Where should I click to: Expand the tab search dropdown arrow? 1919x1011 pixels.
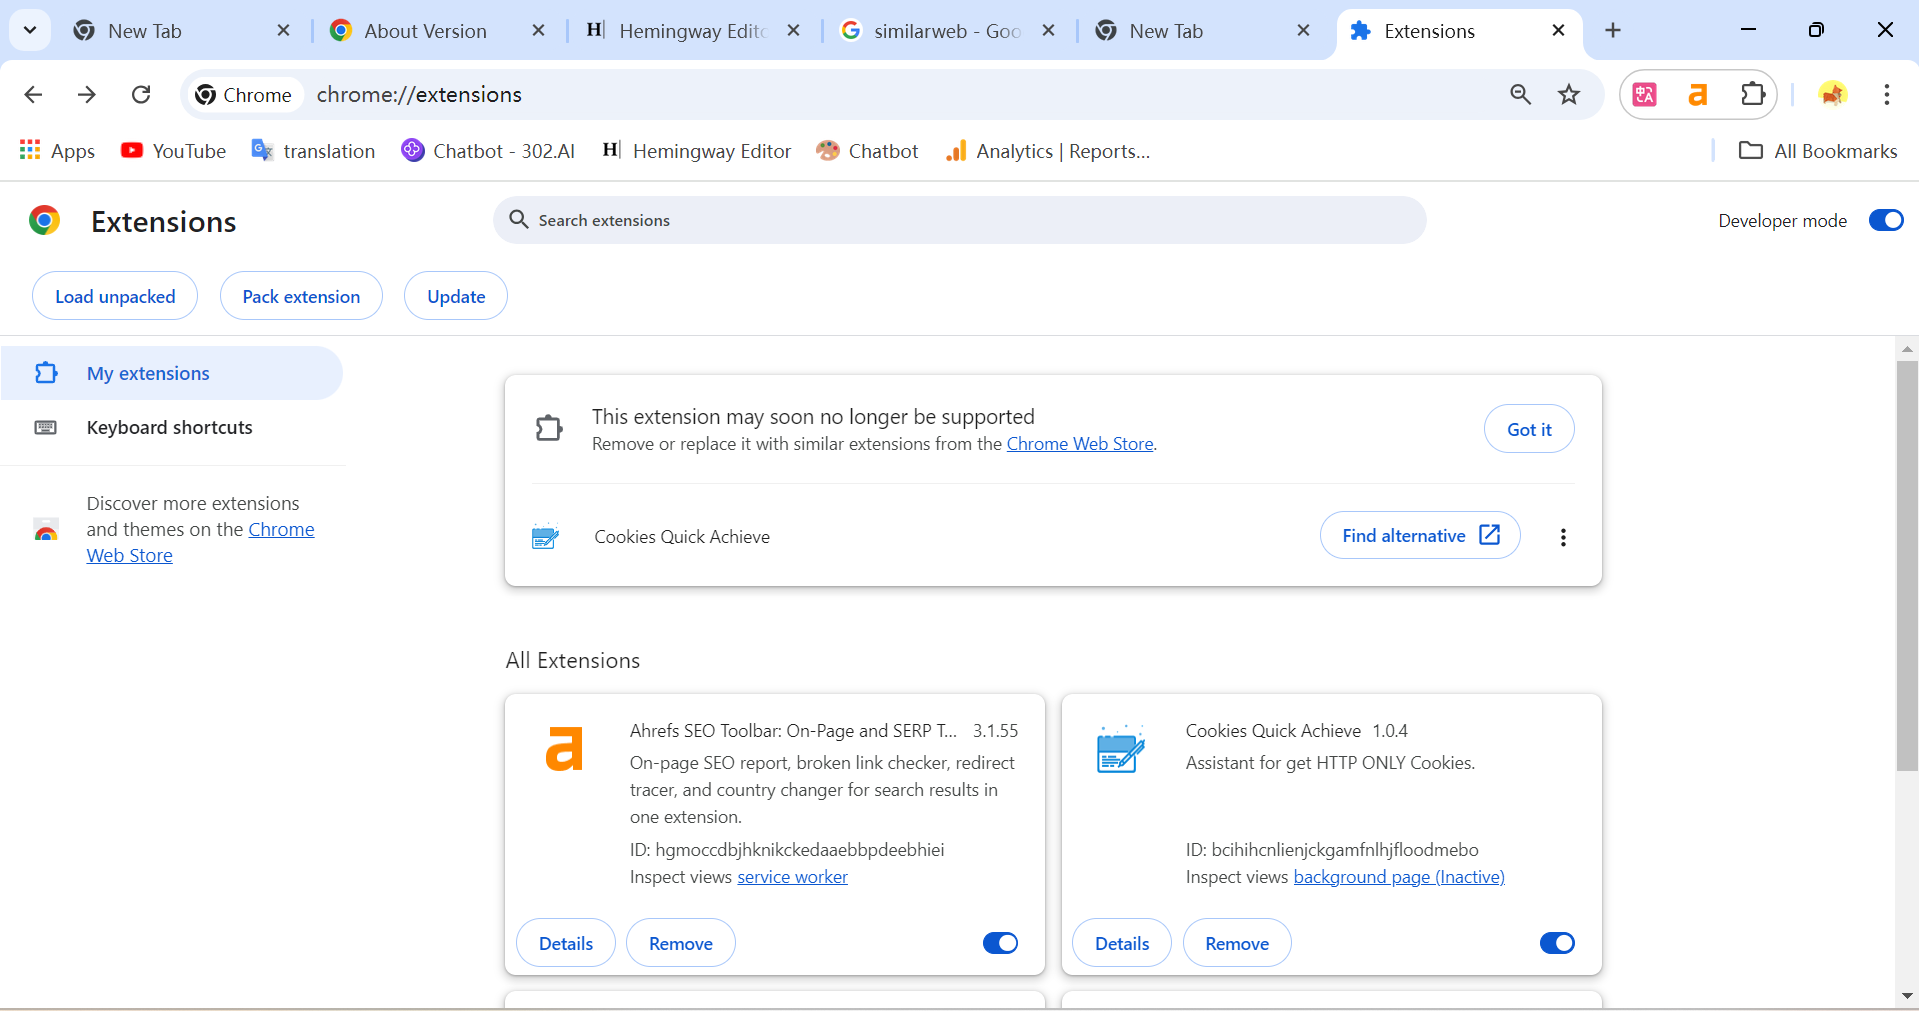pos(30,30)
